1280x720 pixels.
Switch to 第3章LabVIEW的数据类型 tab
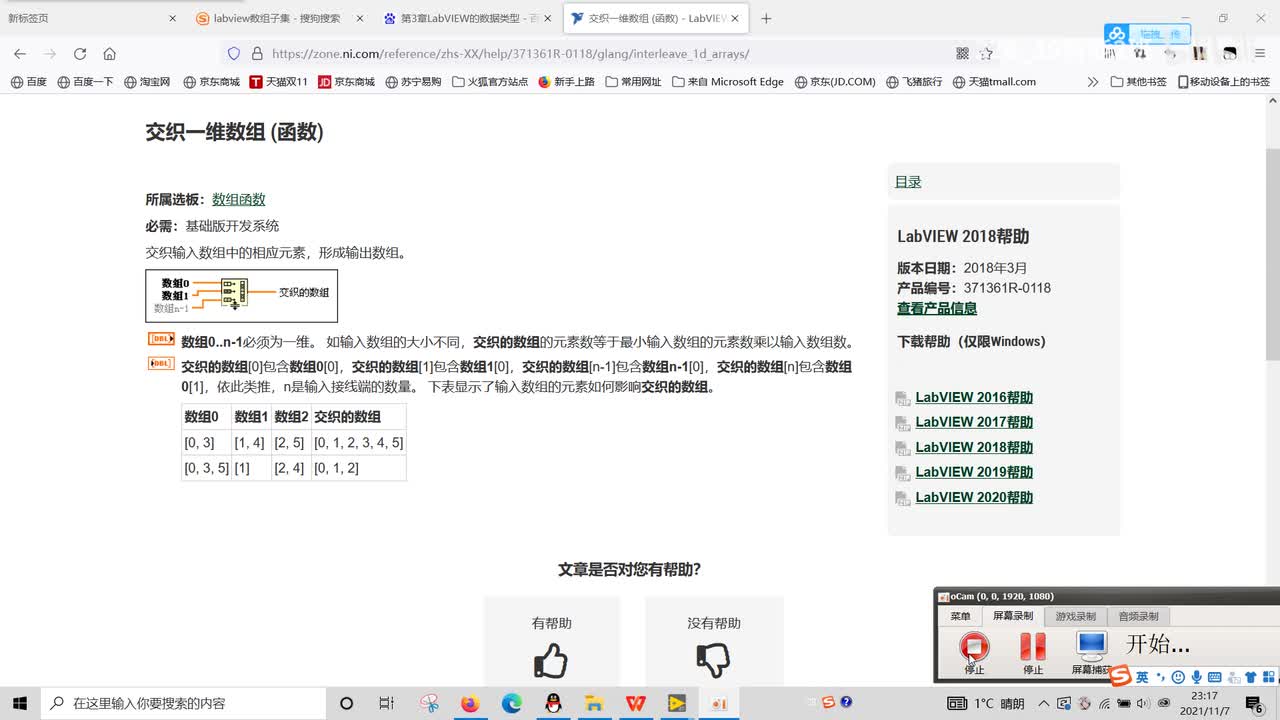point(468,18)
